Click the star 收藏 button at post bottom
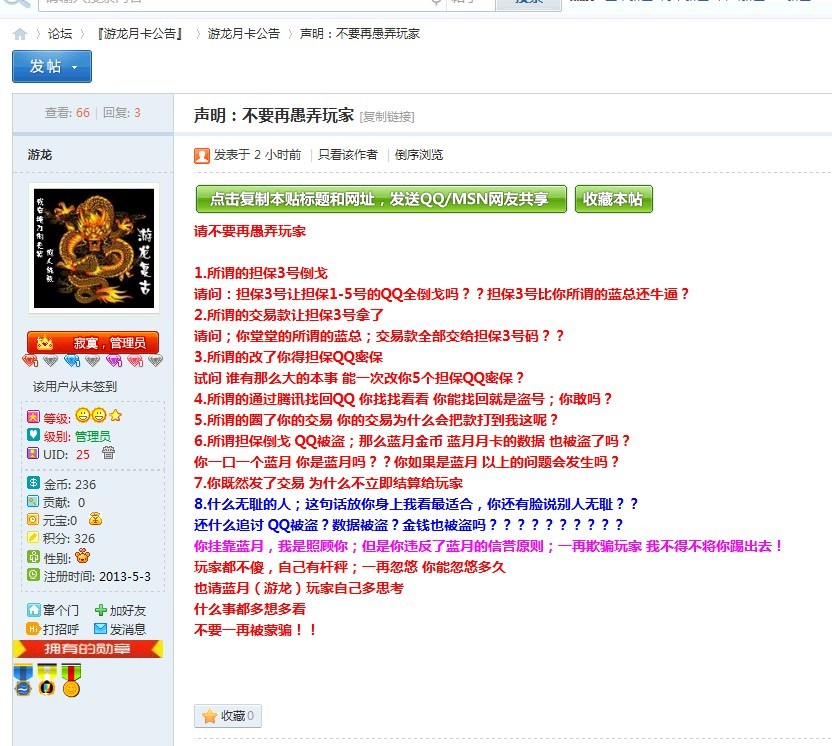Image resolution: width=832 pixels, height=746 pixels. (x=227, y=716)
